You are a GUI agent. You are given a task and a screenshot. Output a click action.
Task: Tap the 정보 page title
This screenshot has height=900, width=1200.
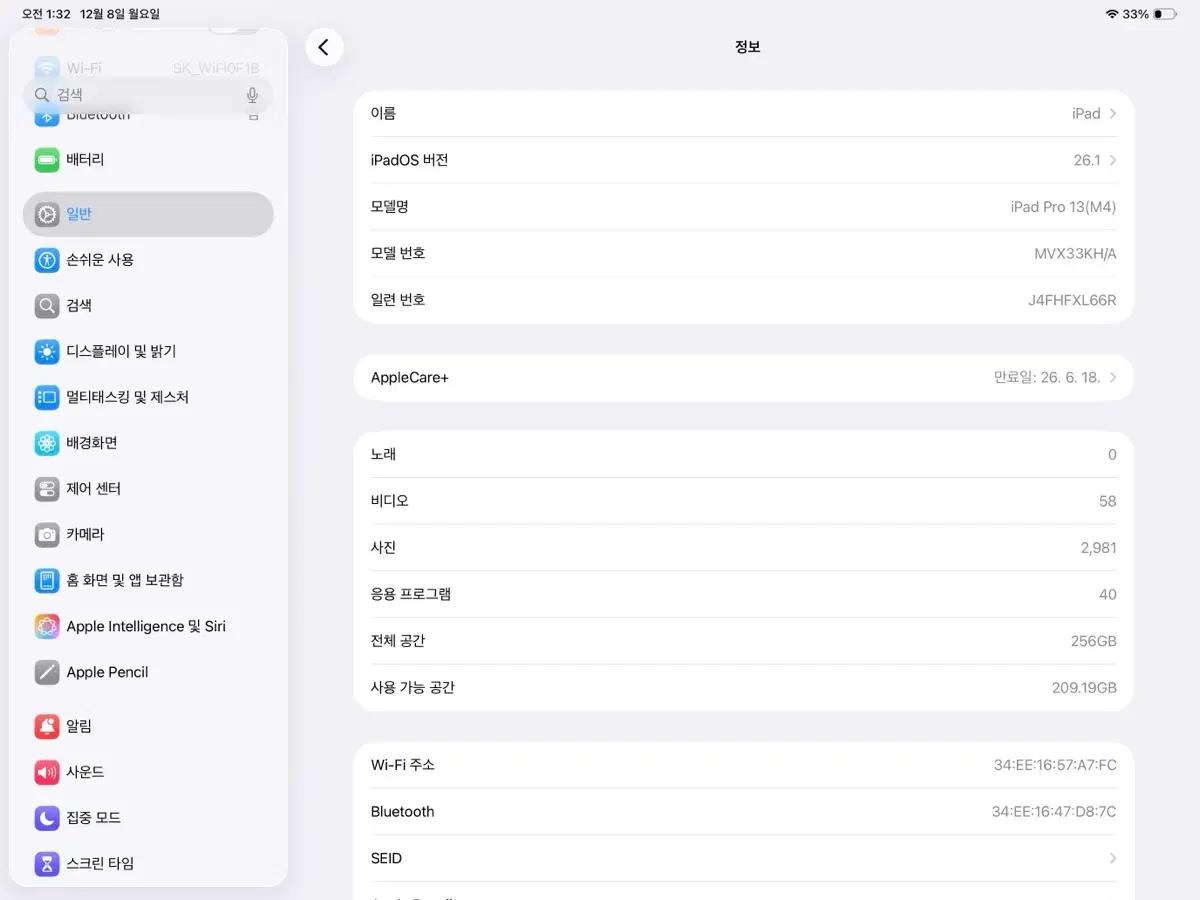(x=747, y=47)
